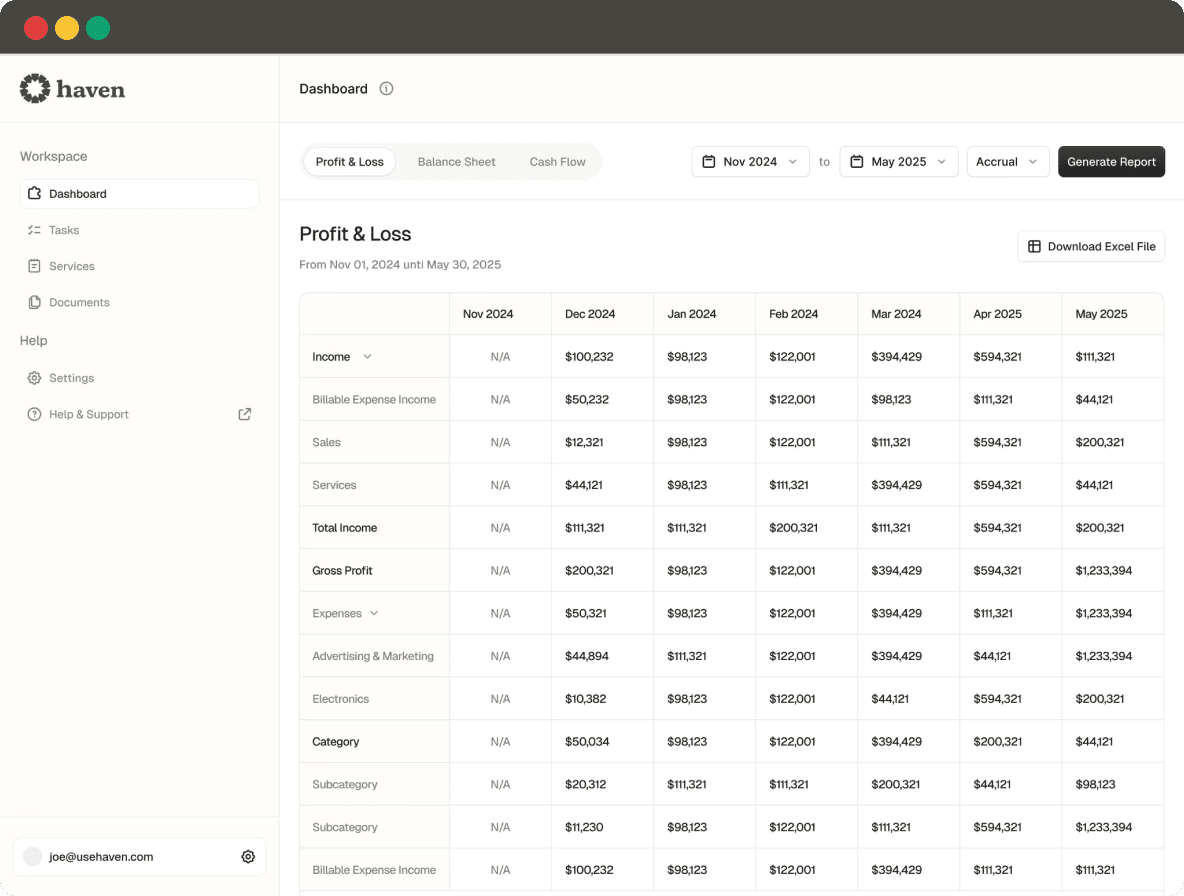Open Documents in the sidebar
The width and height of the screenshot is (1184, 896).
coord(139,302)
